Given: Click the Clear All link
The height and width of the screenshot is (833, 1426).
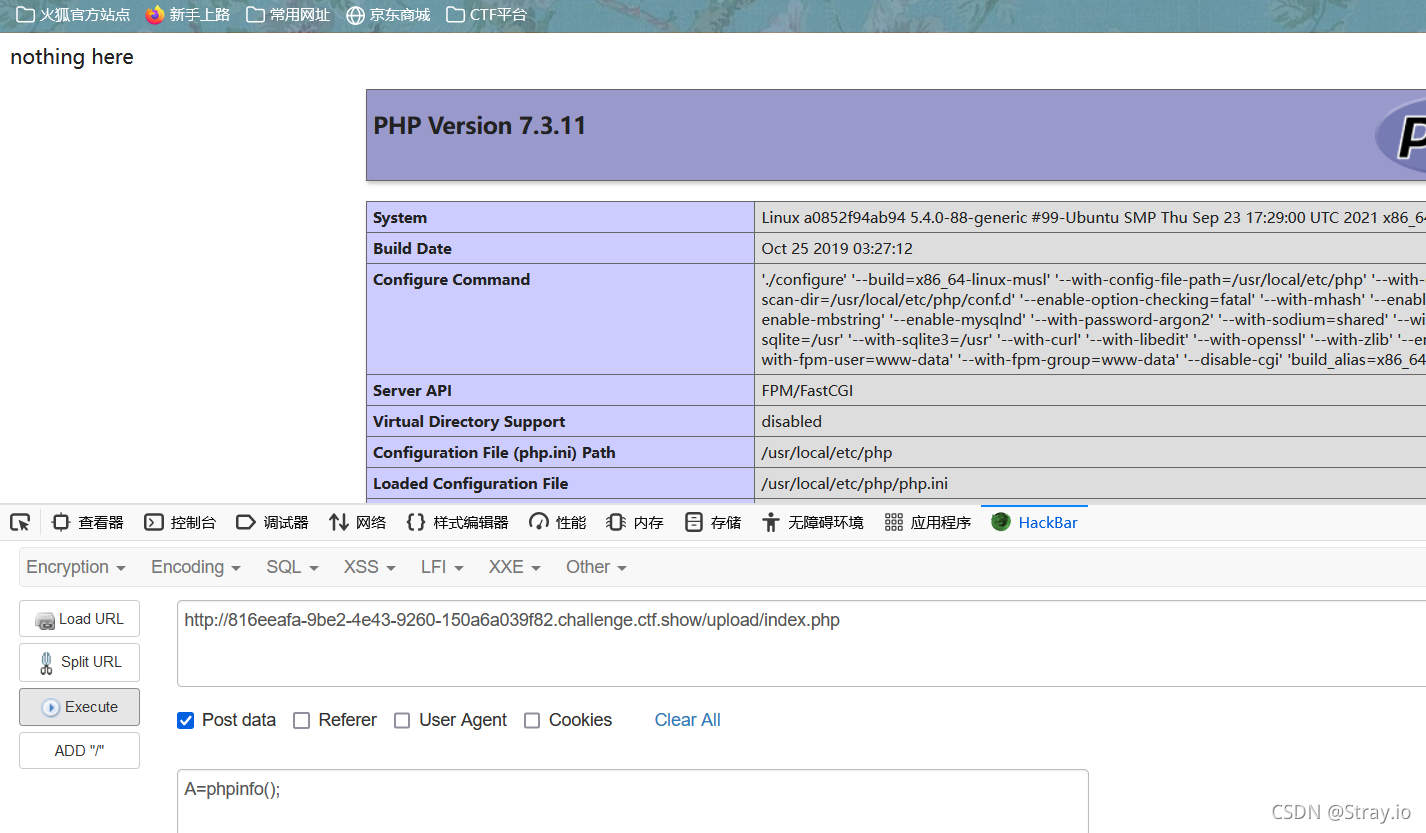Looking at the screenshot, I should pos(687,720).
